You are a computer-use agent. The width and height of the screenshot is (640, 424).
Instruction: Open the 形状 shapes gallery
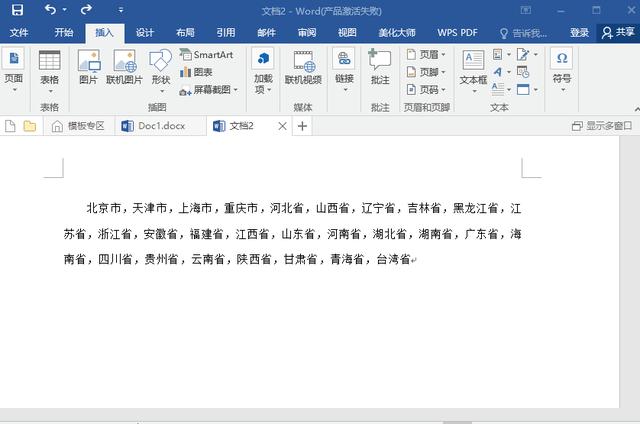[x=160, y=71]
